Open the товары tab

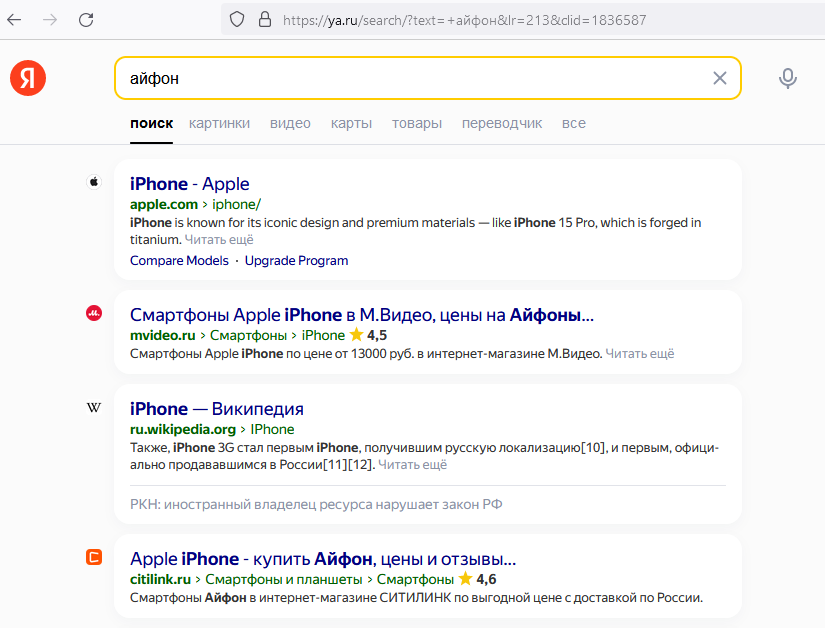[417, 123]
